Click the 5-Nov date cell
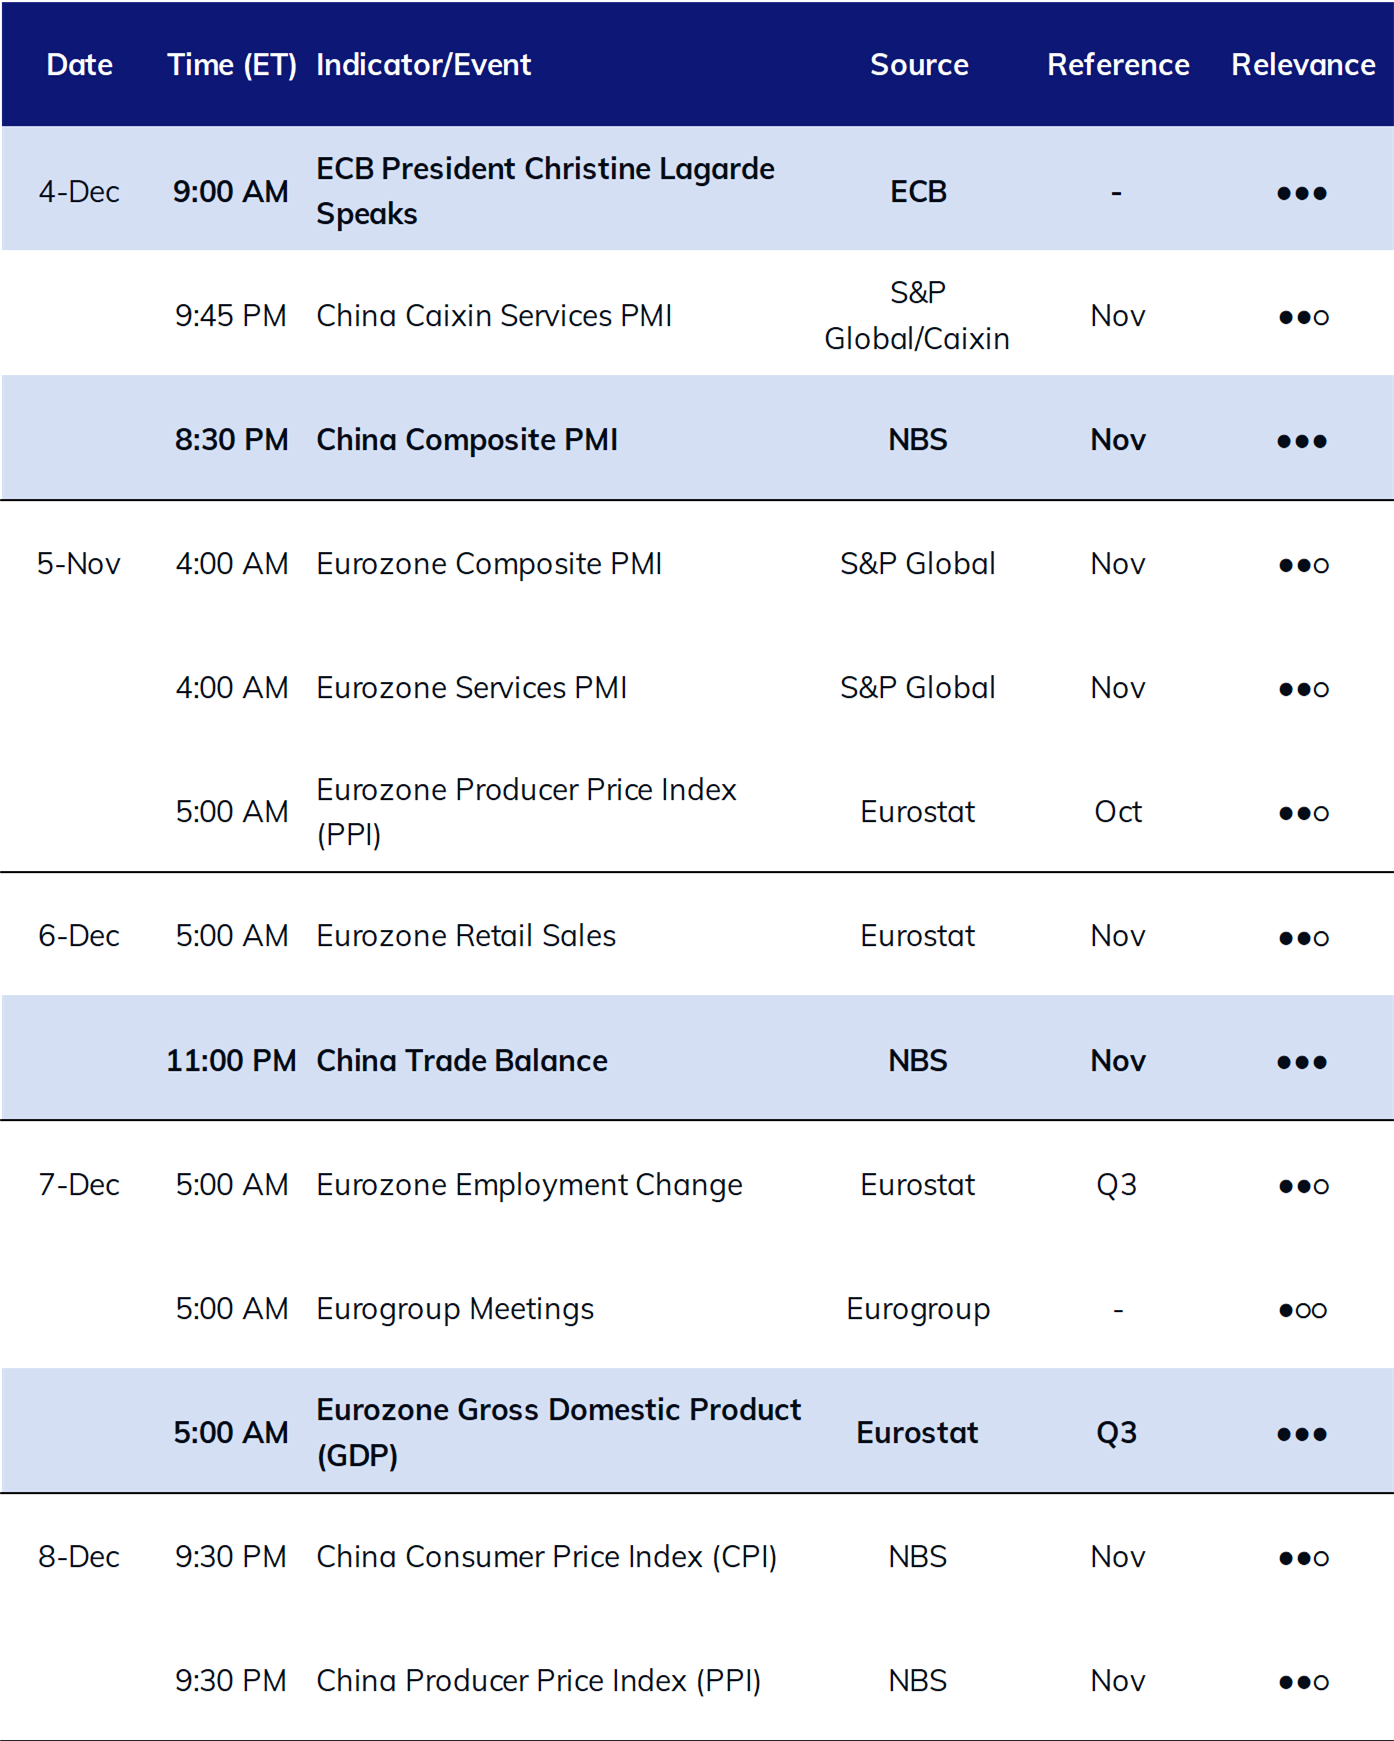Image resolution: width=1394 pixels, height=1741 pixels. [79, 564]
